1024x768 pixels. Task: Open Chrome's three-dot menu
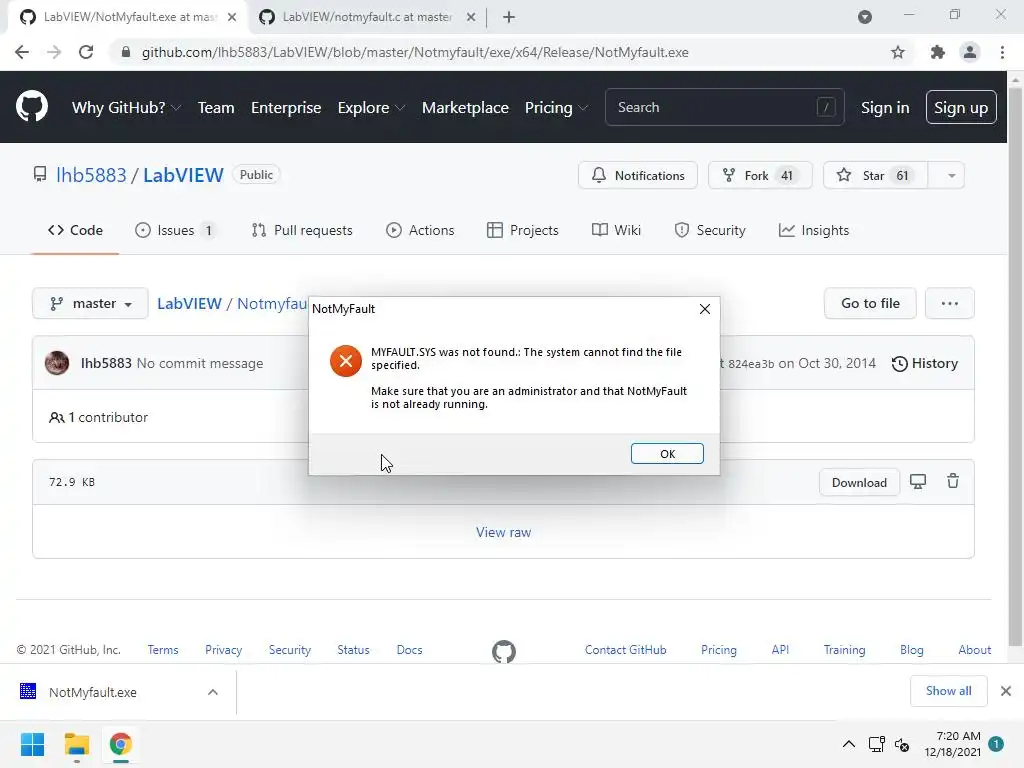[1002, 52]
